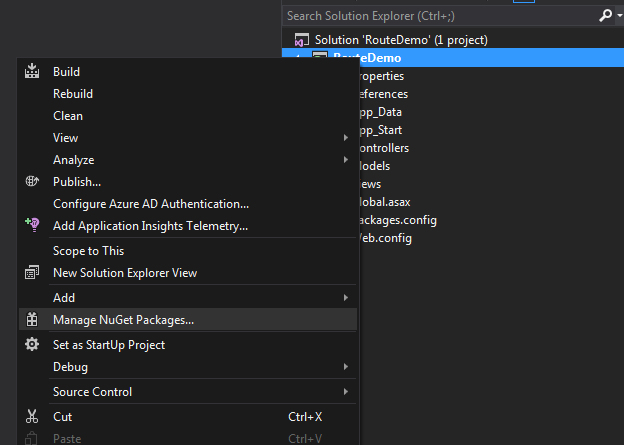This screenshot has height=445, width=624.
Task: Select the packages.config file in the tree
Action: [x=397, y=220]
